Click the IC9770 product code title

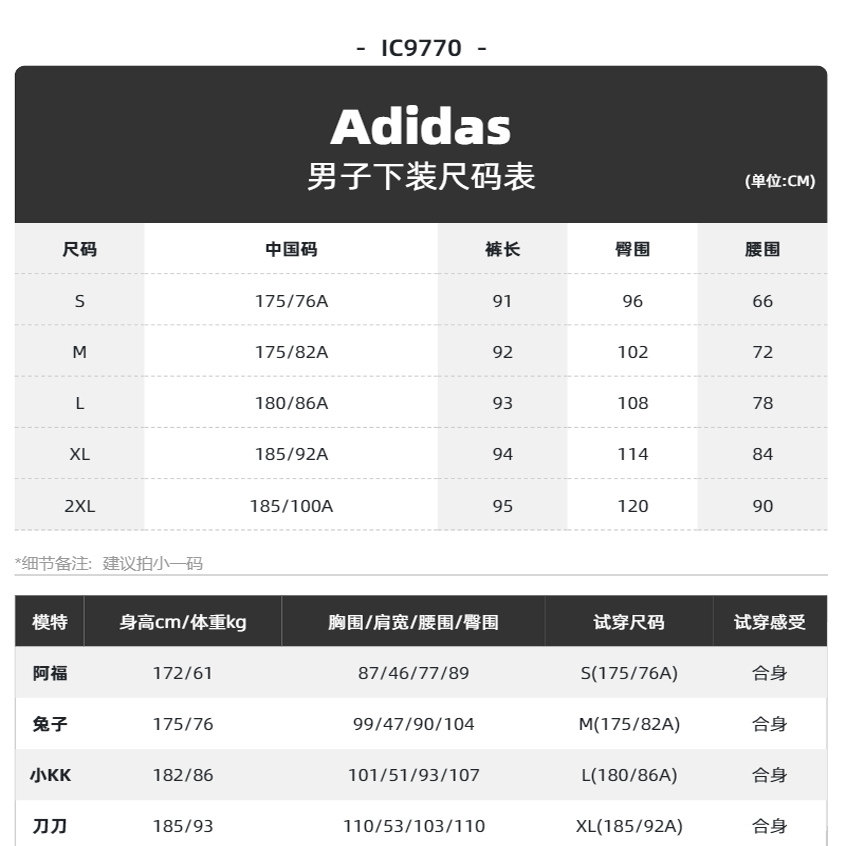[421, 48]
